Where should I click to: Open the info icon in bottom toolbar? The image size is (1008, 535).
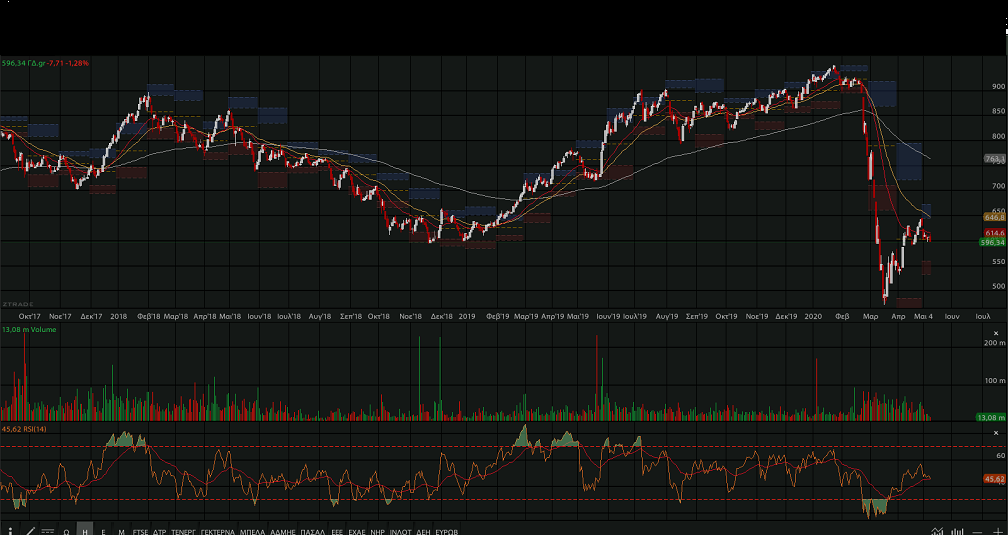pyautogui.click(x=10, y=530)
